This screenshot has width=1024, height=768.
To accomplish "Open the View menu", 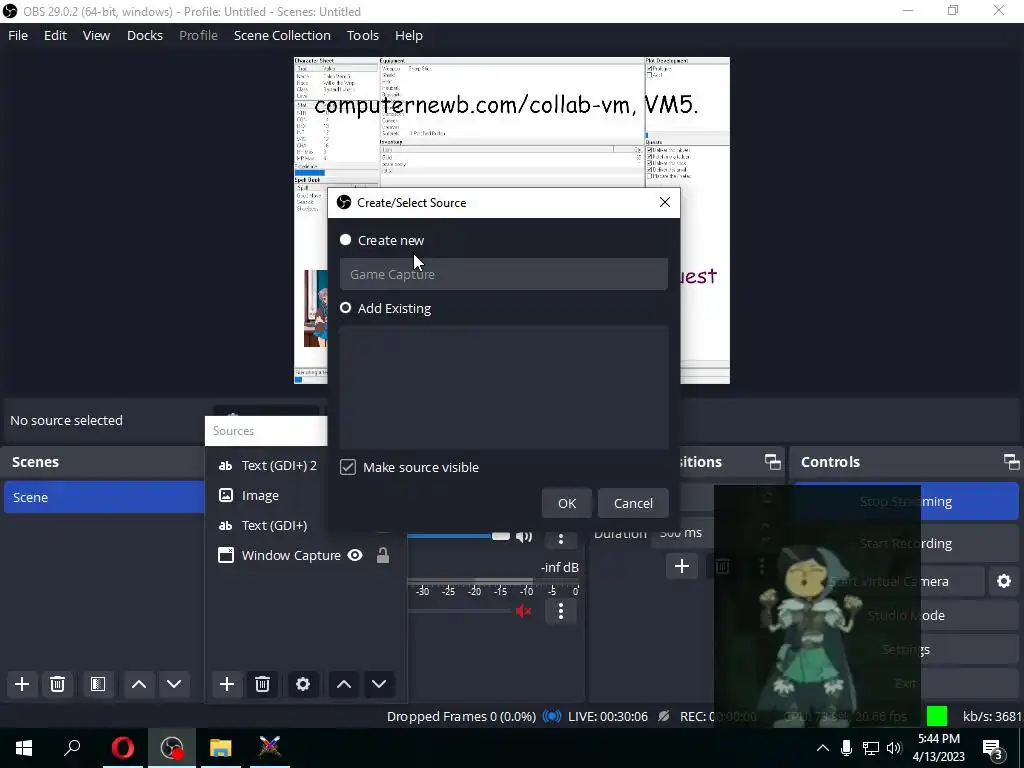I will point(96,35).
